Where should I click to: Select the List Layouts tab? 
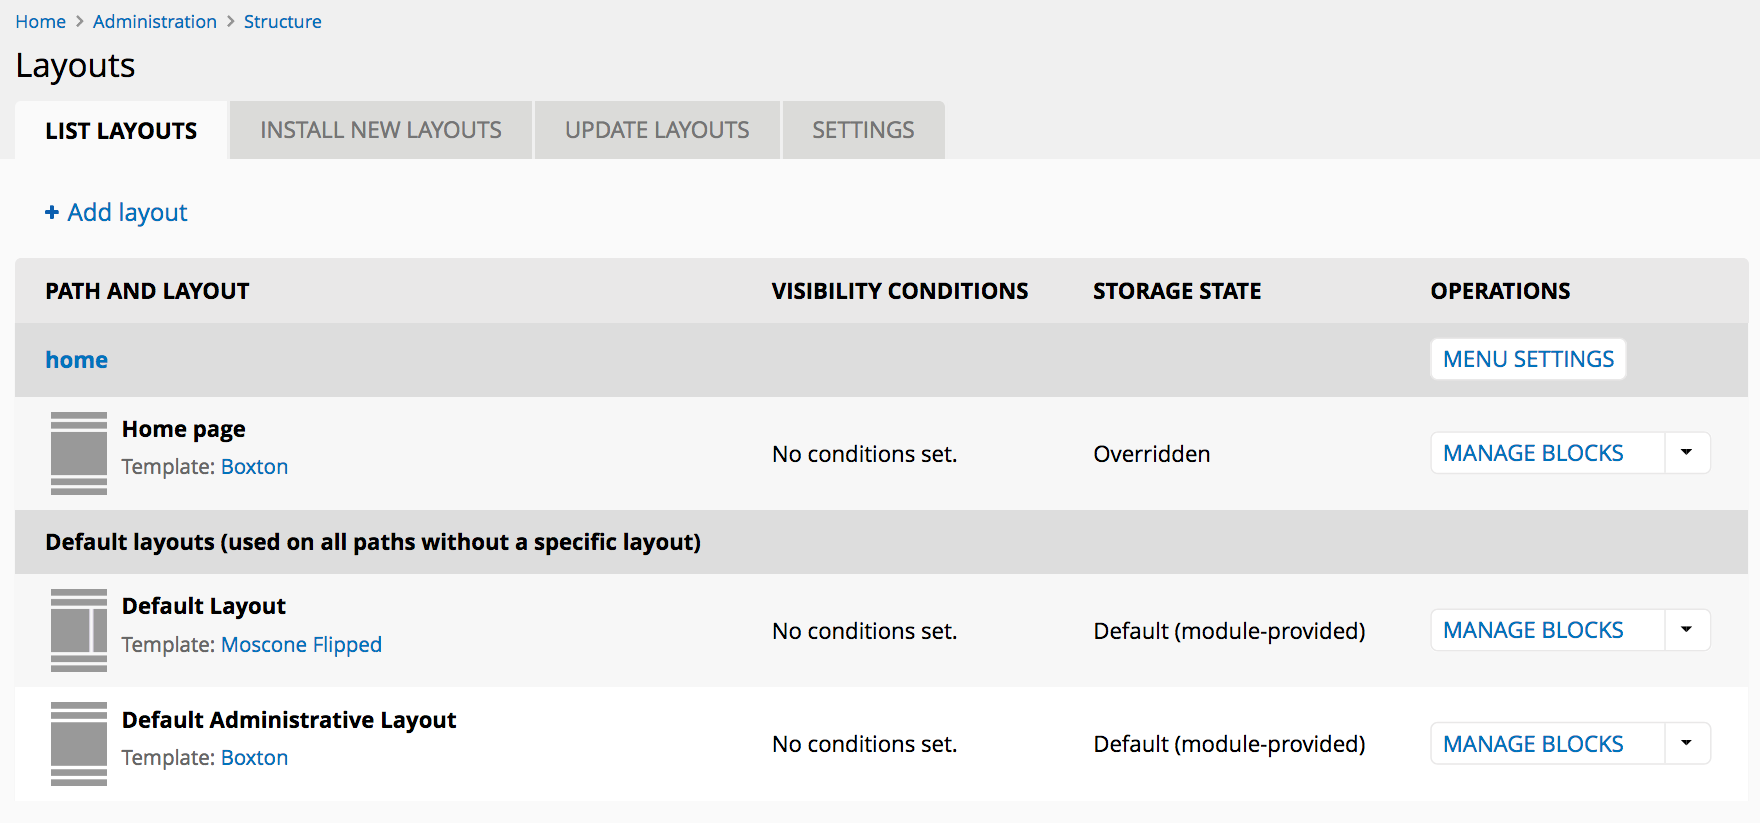(121, 131)
